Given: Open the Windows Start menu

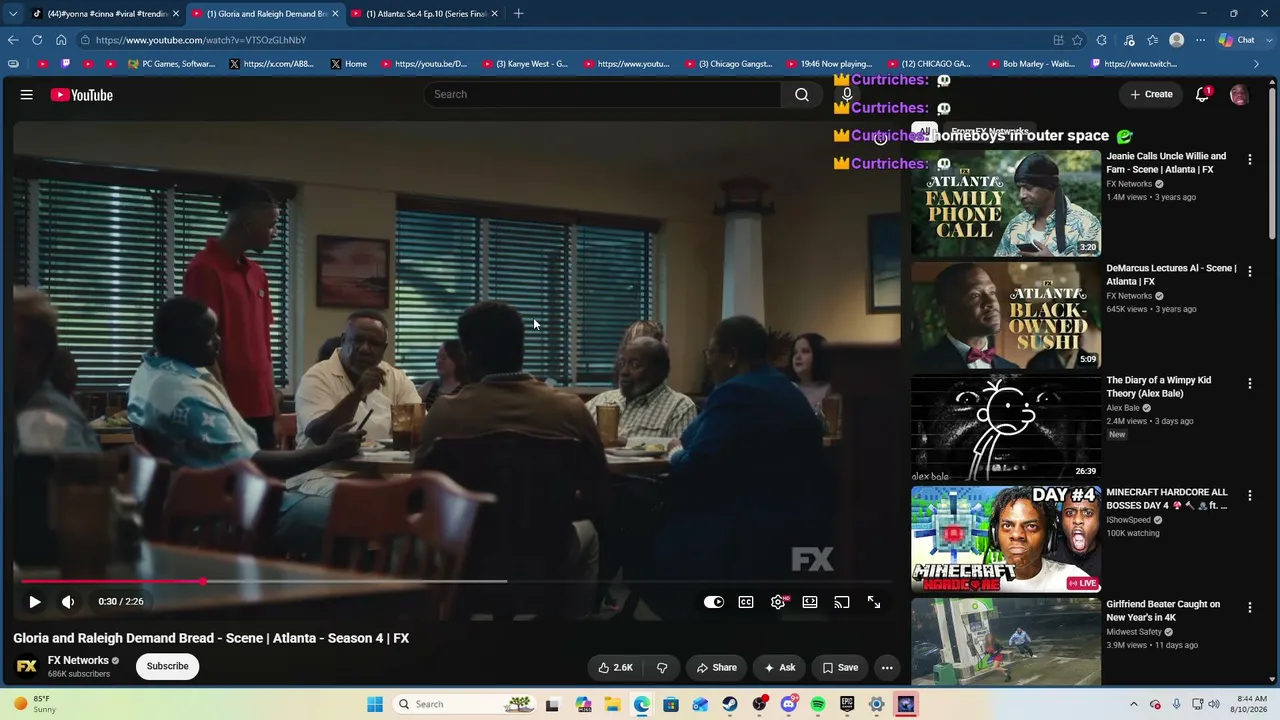Looking at the screenshot, I should click(x=375, y=704).
